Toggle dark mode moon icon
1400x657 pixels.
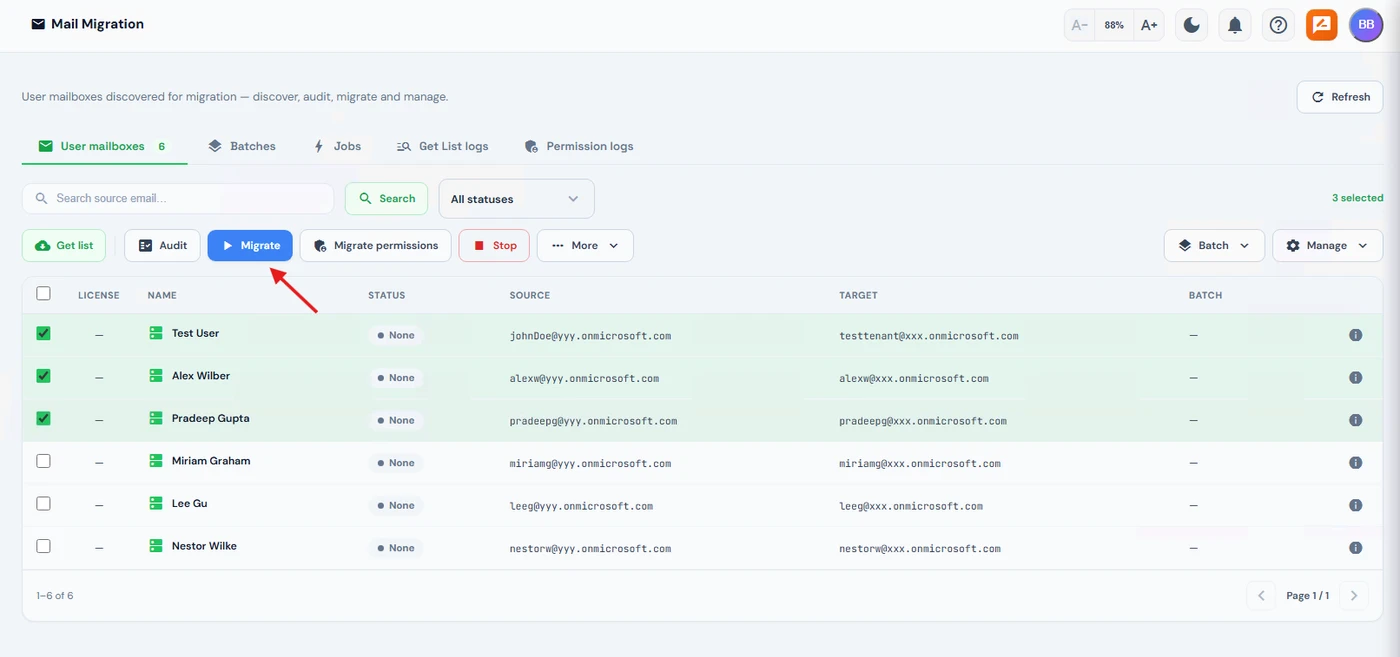1192,25
